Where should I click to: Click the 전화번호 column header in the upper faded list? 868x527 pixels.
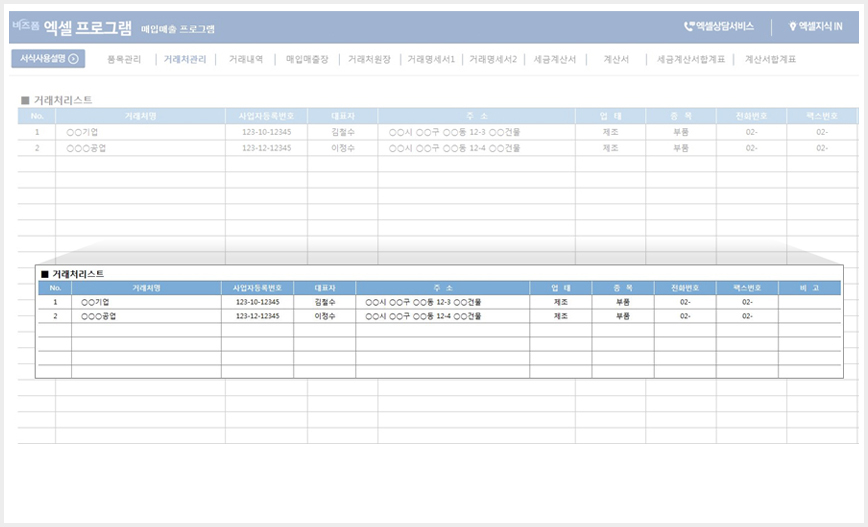pos(751,116)
